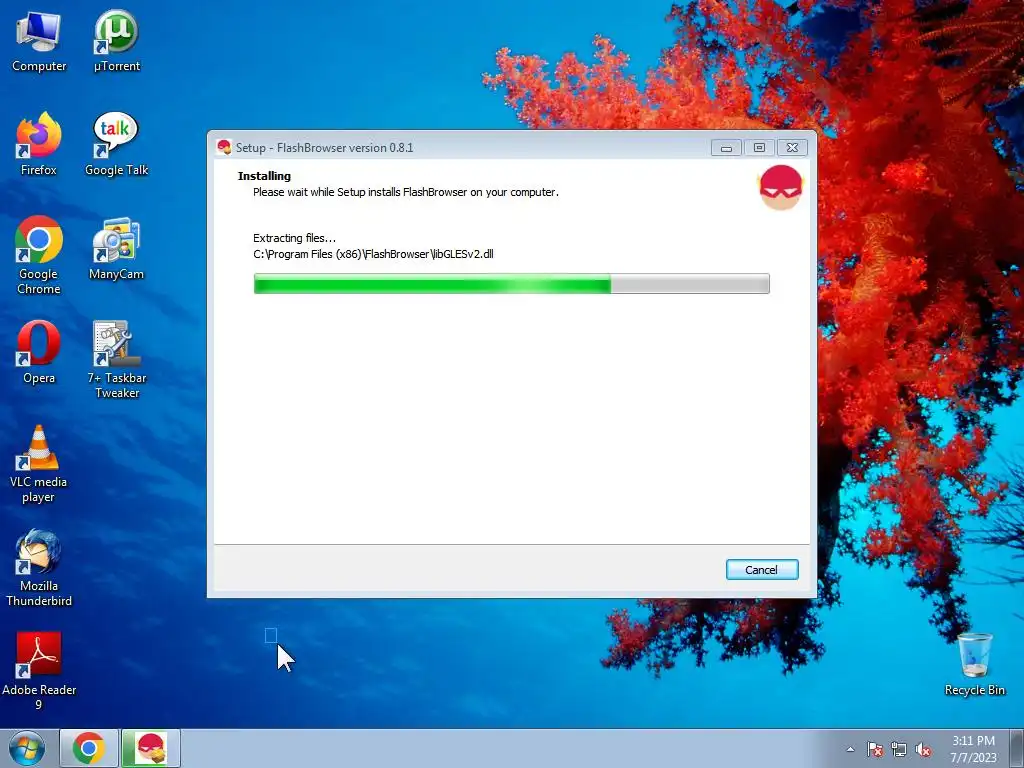Show hidden system tray icons

tap(850, 749)
